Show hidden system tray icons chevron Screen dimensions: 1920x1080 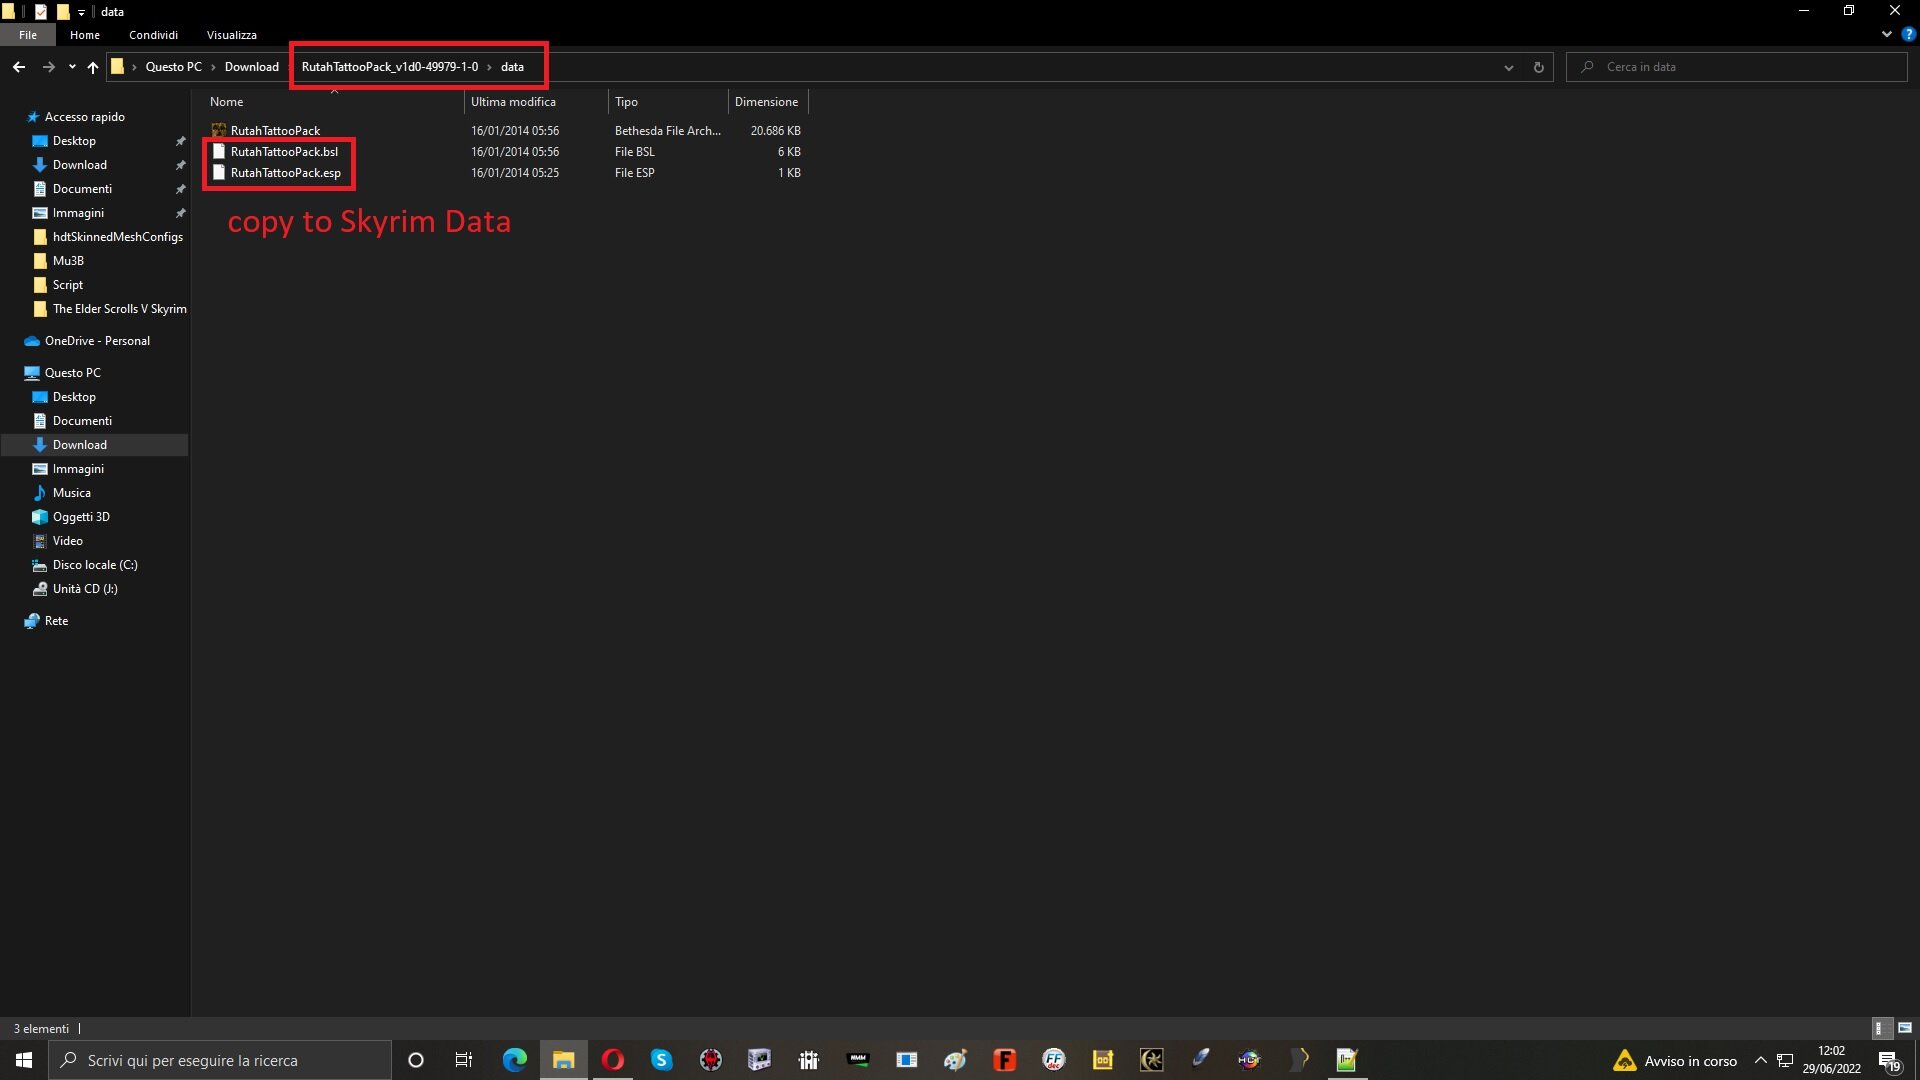coord(1761,1060)
